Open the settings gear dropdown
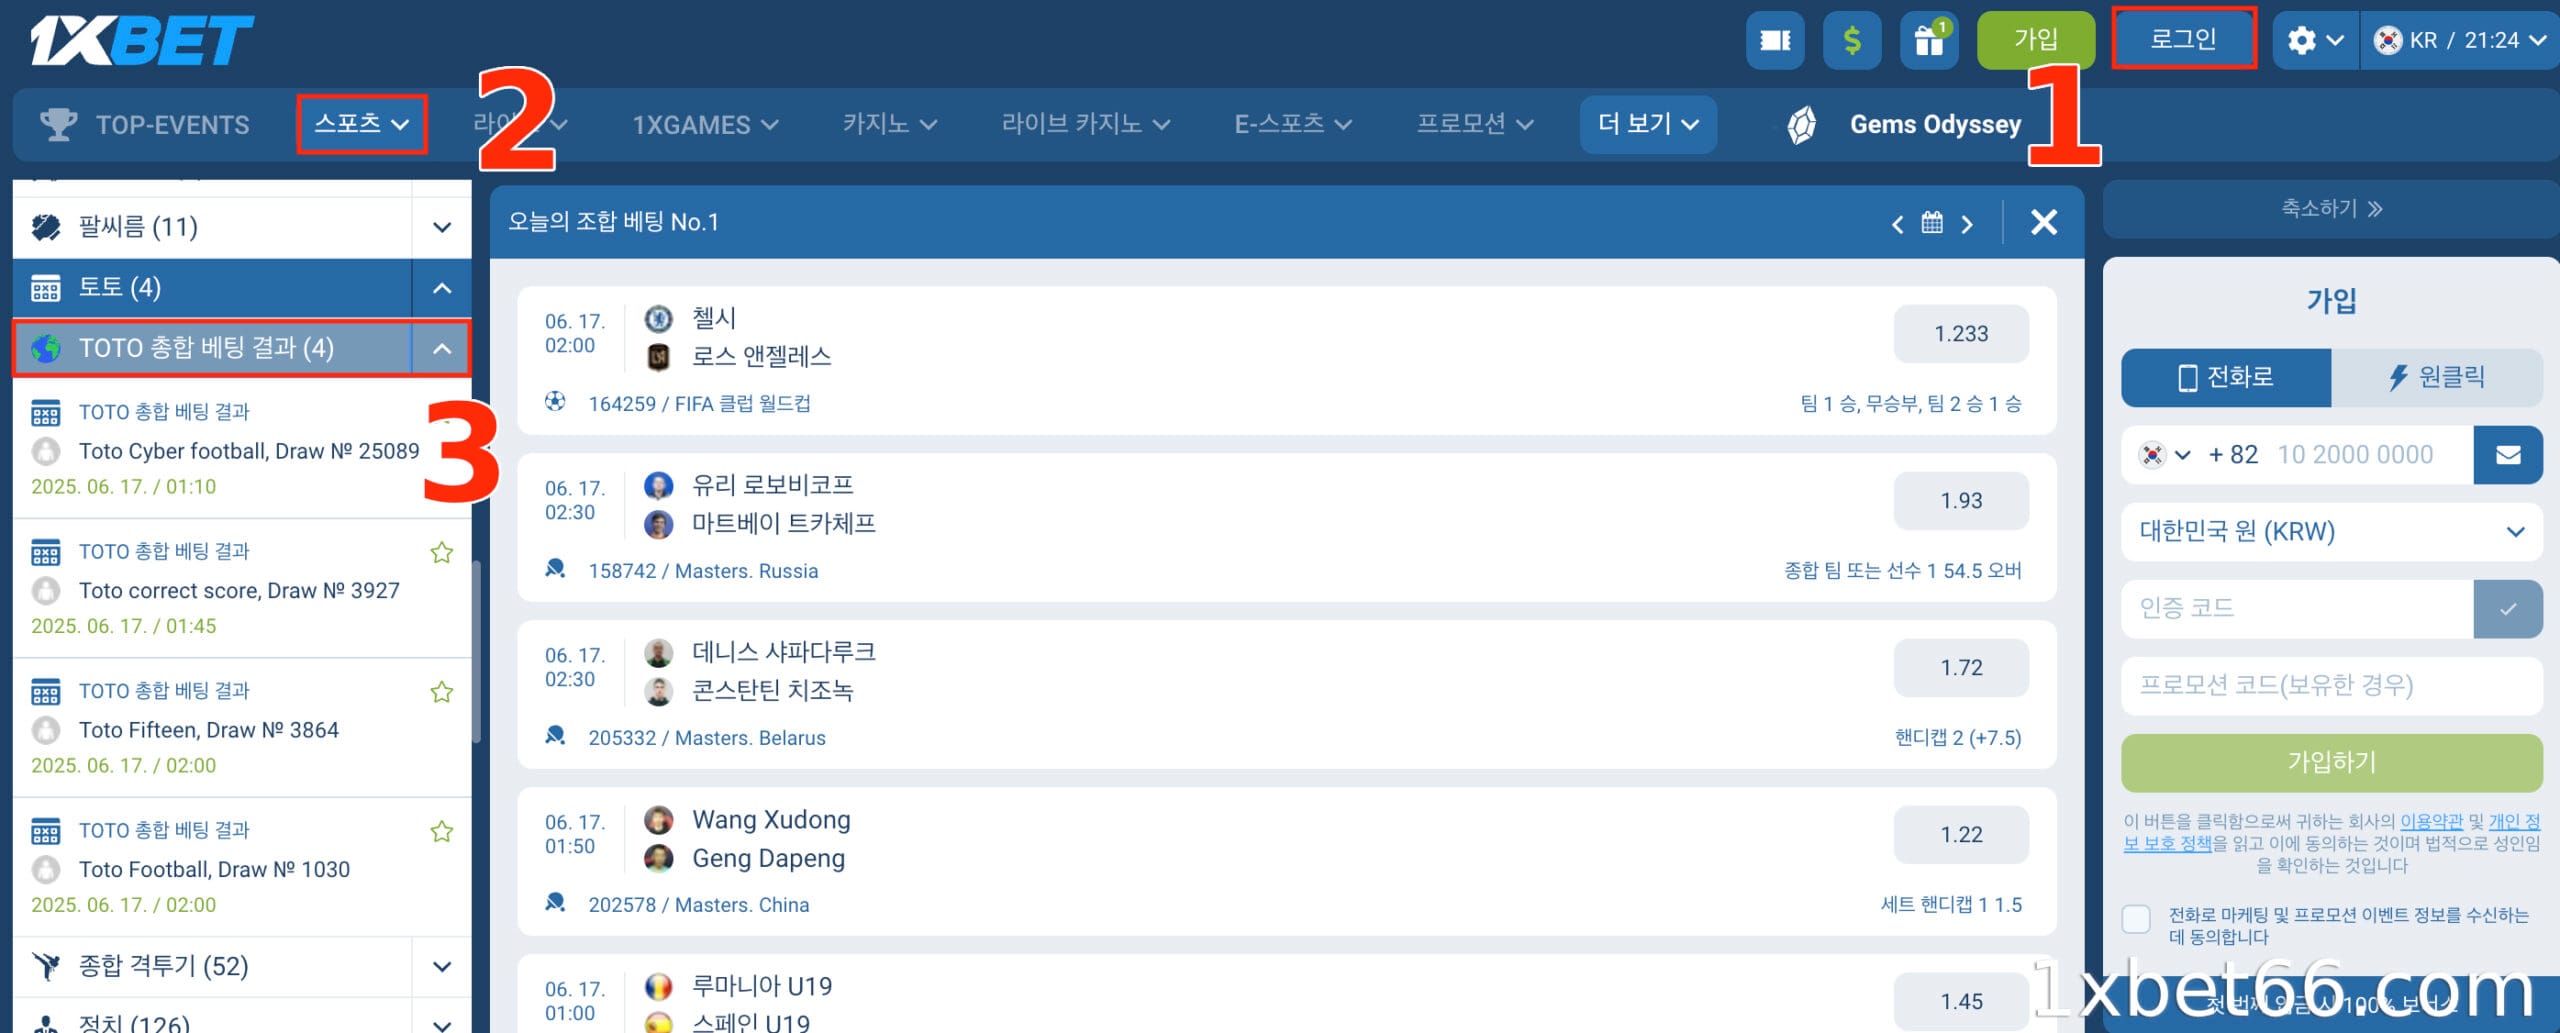 2315,40
